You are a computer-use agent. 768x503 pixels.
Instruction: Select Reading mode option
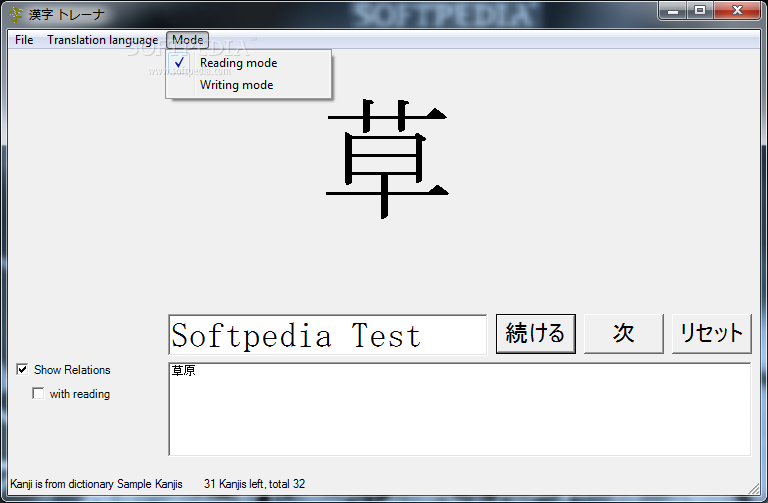pyautogui.click(x=248, y=63)
